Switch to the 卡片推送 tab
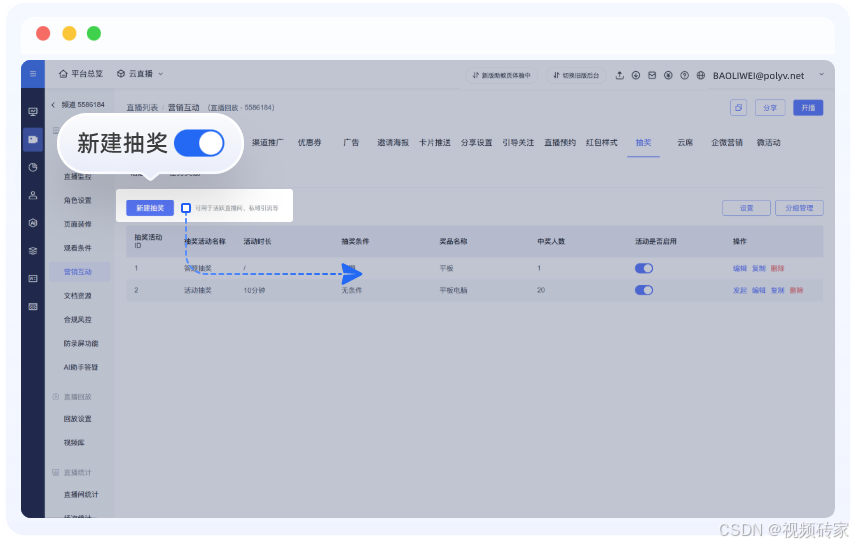This screenshot has width=853, height=545. tap(435, 143)
